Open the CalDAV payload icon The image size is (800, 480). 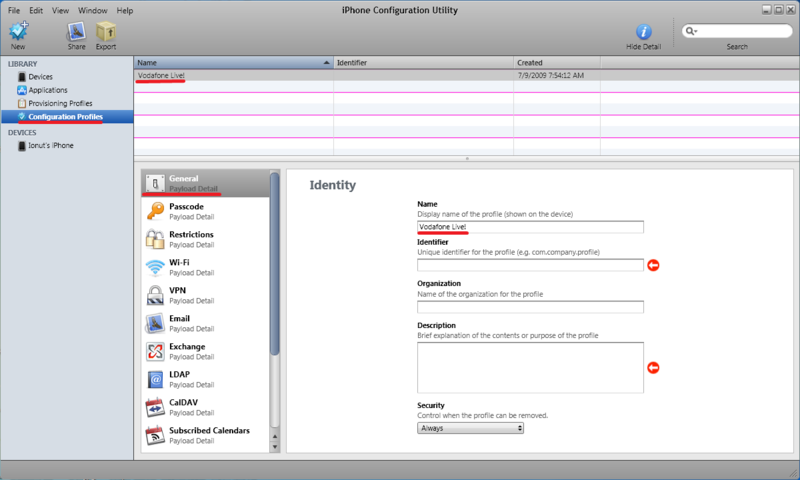tap(155, 408)
